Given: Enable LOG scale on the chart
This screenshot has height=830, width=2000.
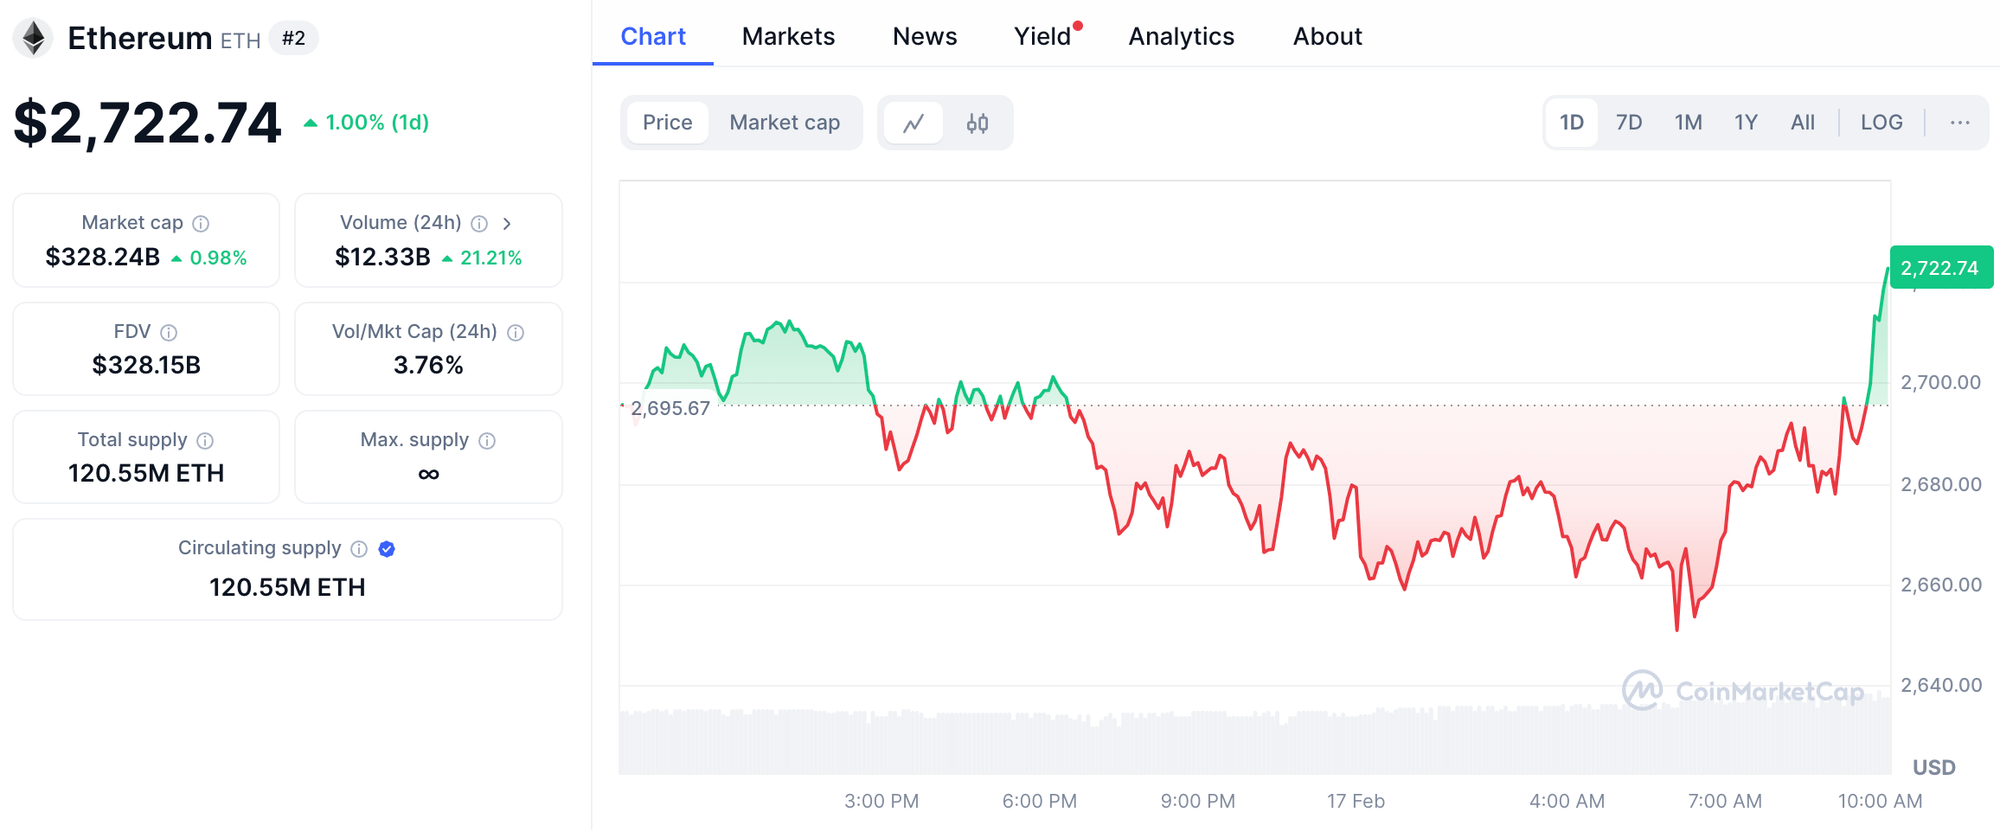Looking at the screenshot, I should [x=1881, y=123].
